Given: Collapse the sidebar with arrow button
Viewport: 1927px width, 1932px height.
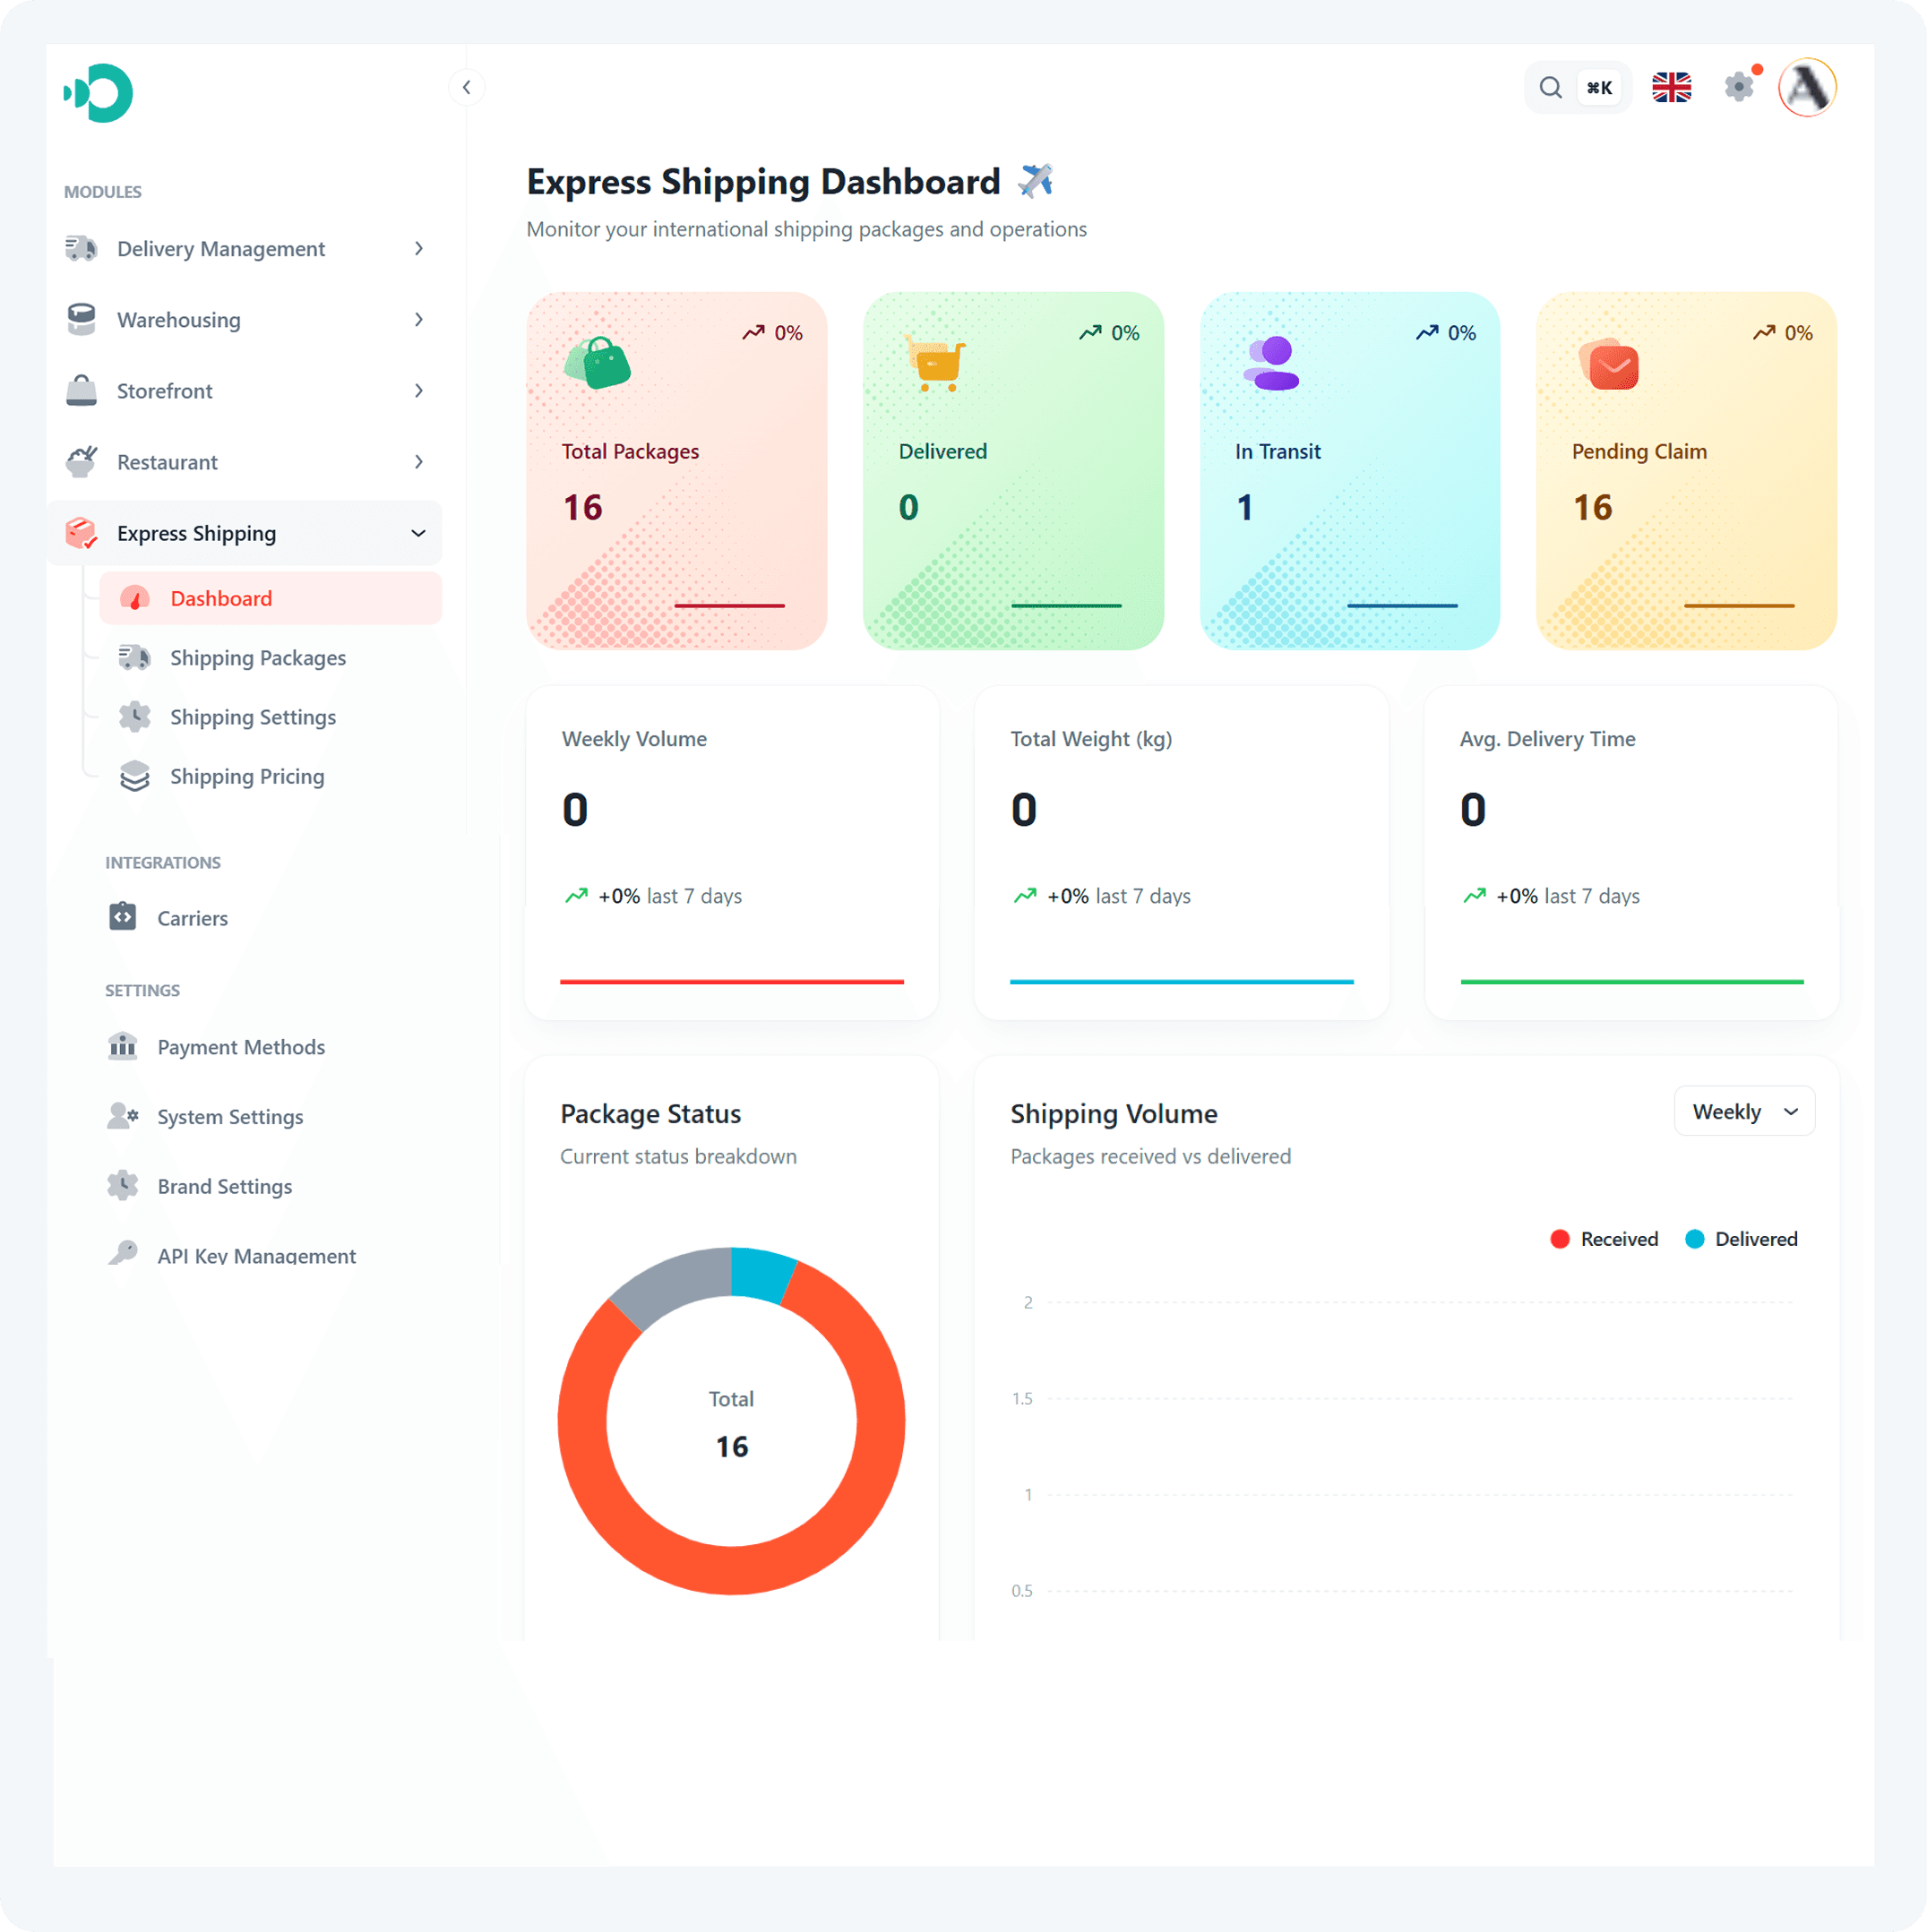Looking at the screenshot, I should [466, 88].
